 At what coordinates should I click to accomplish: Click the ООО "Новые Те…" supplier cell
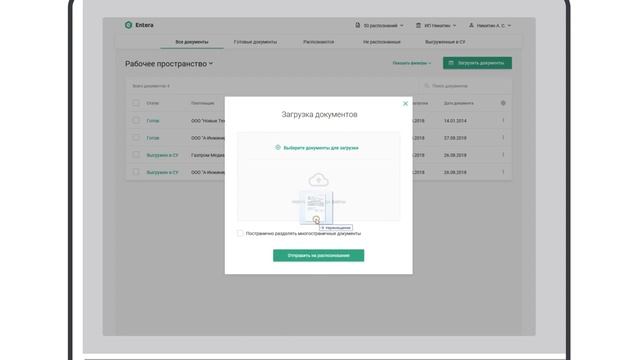[x=208, y=121]
